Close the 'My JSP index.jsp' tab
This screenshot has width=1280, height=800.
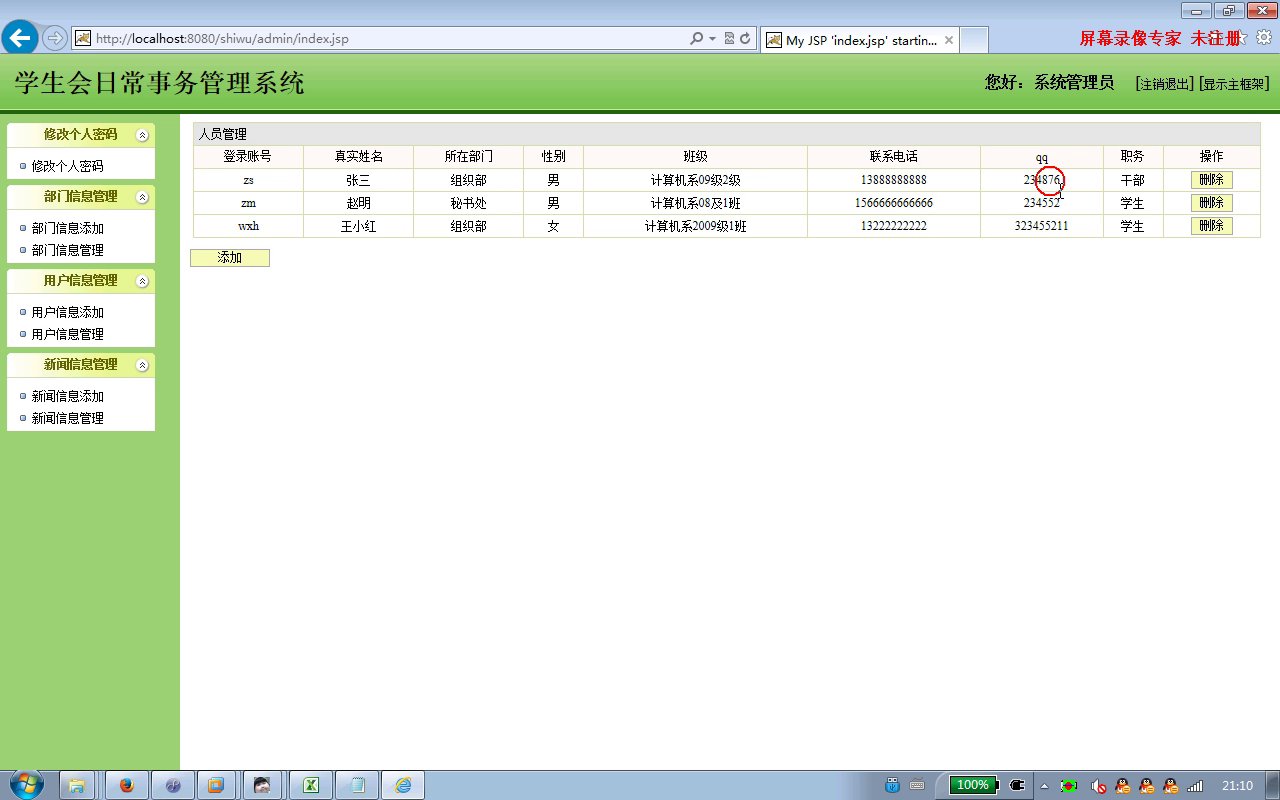(949, 40)
